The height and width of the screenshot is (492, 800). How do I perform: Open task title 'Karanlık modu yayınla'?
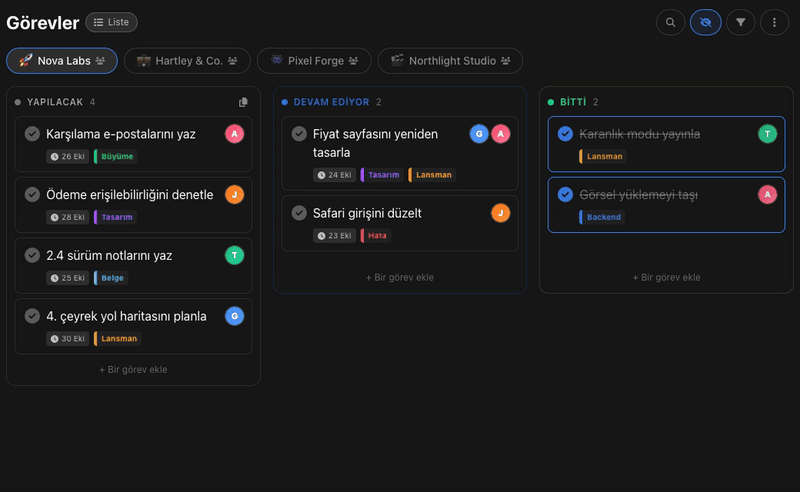tap(640, 134)
